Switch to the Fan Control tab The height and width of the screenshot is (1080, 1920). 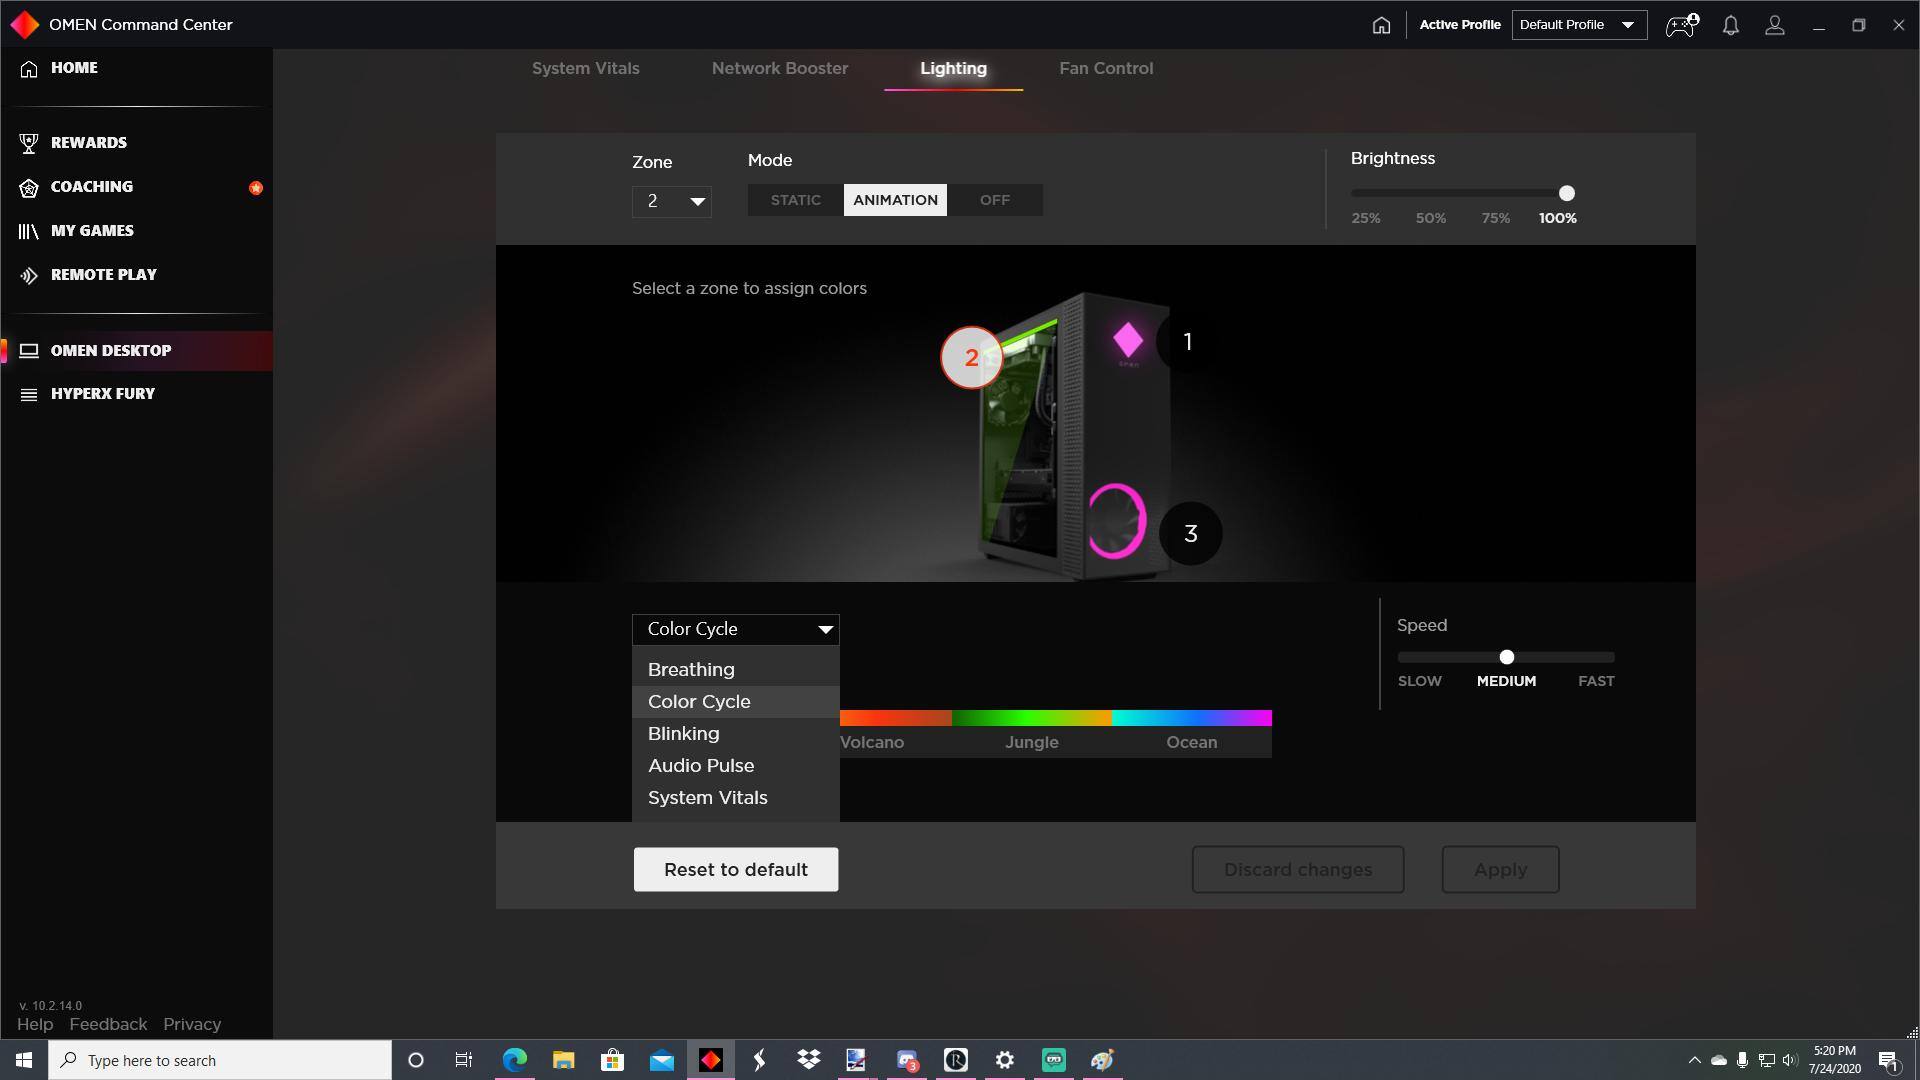pyautogui.click(x=1106, y=69)
